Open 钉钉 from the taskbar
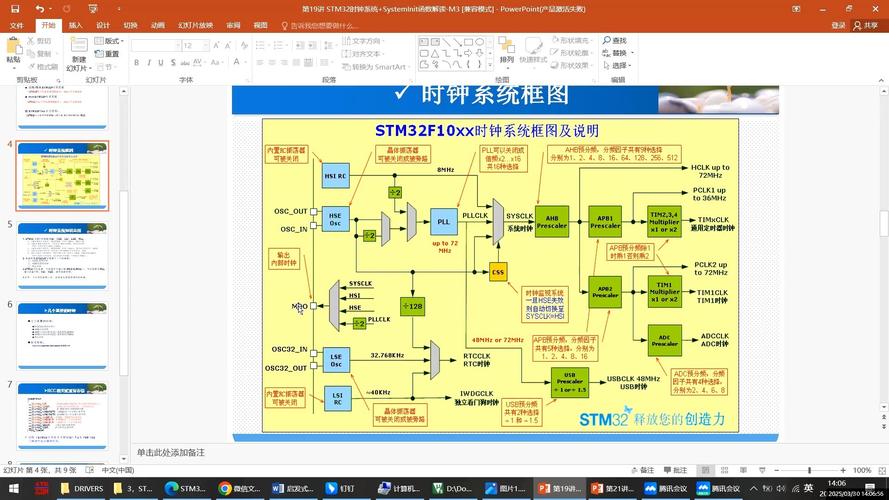 [x=341, y=488]
